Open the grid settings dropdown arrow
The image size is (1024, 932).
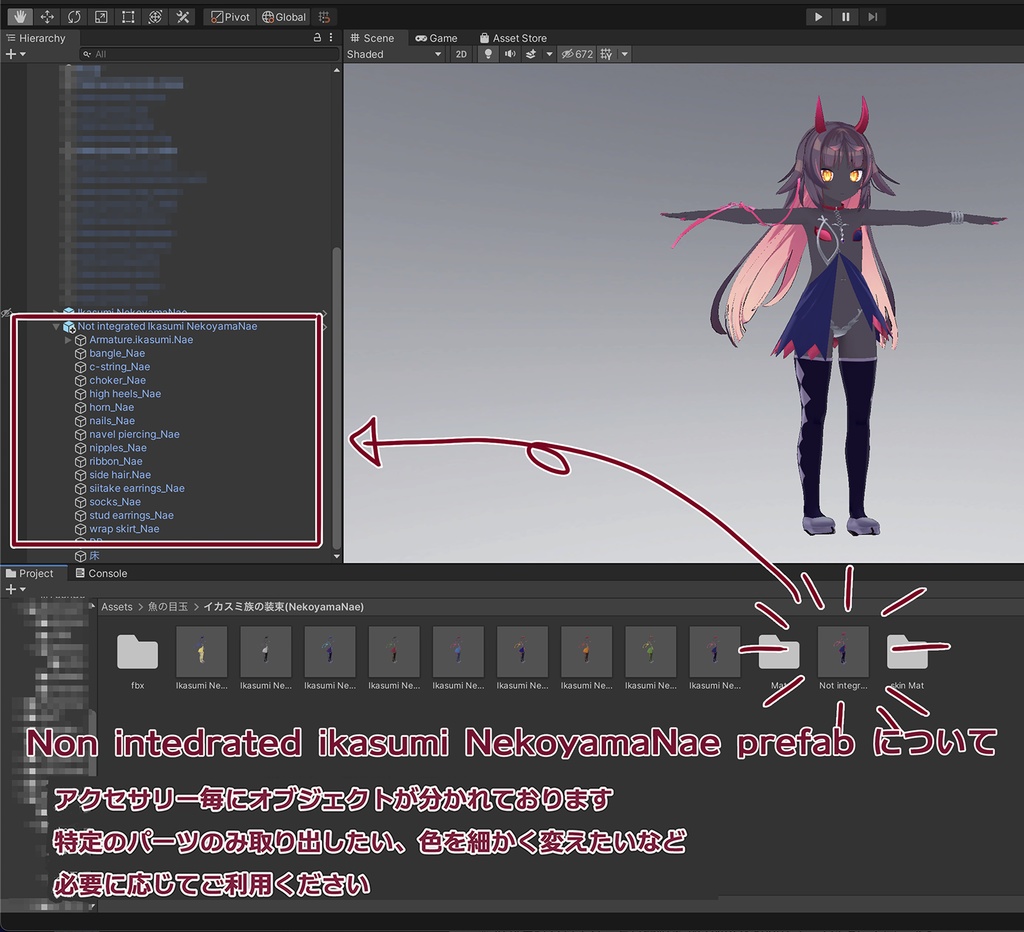tap(625, 54)
